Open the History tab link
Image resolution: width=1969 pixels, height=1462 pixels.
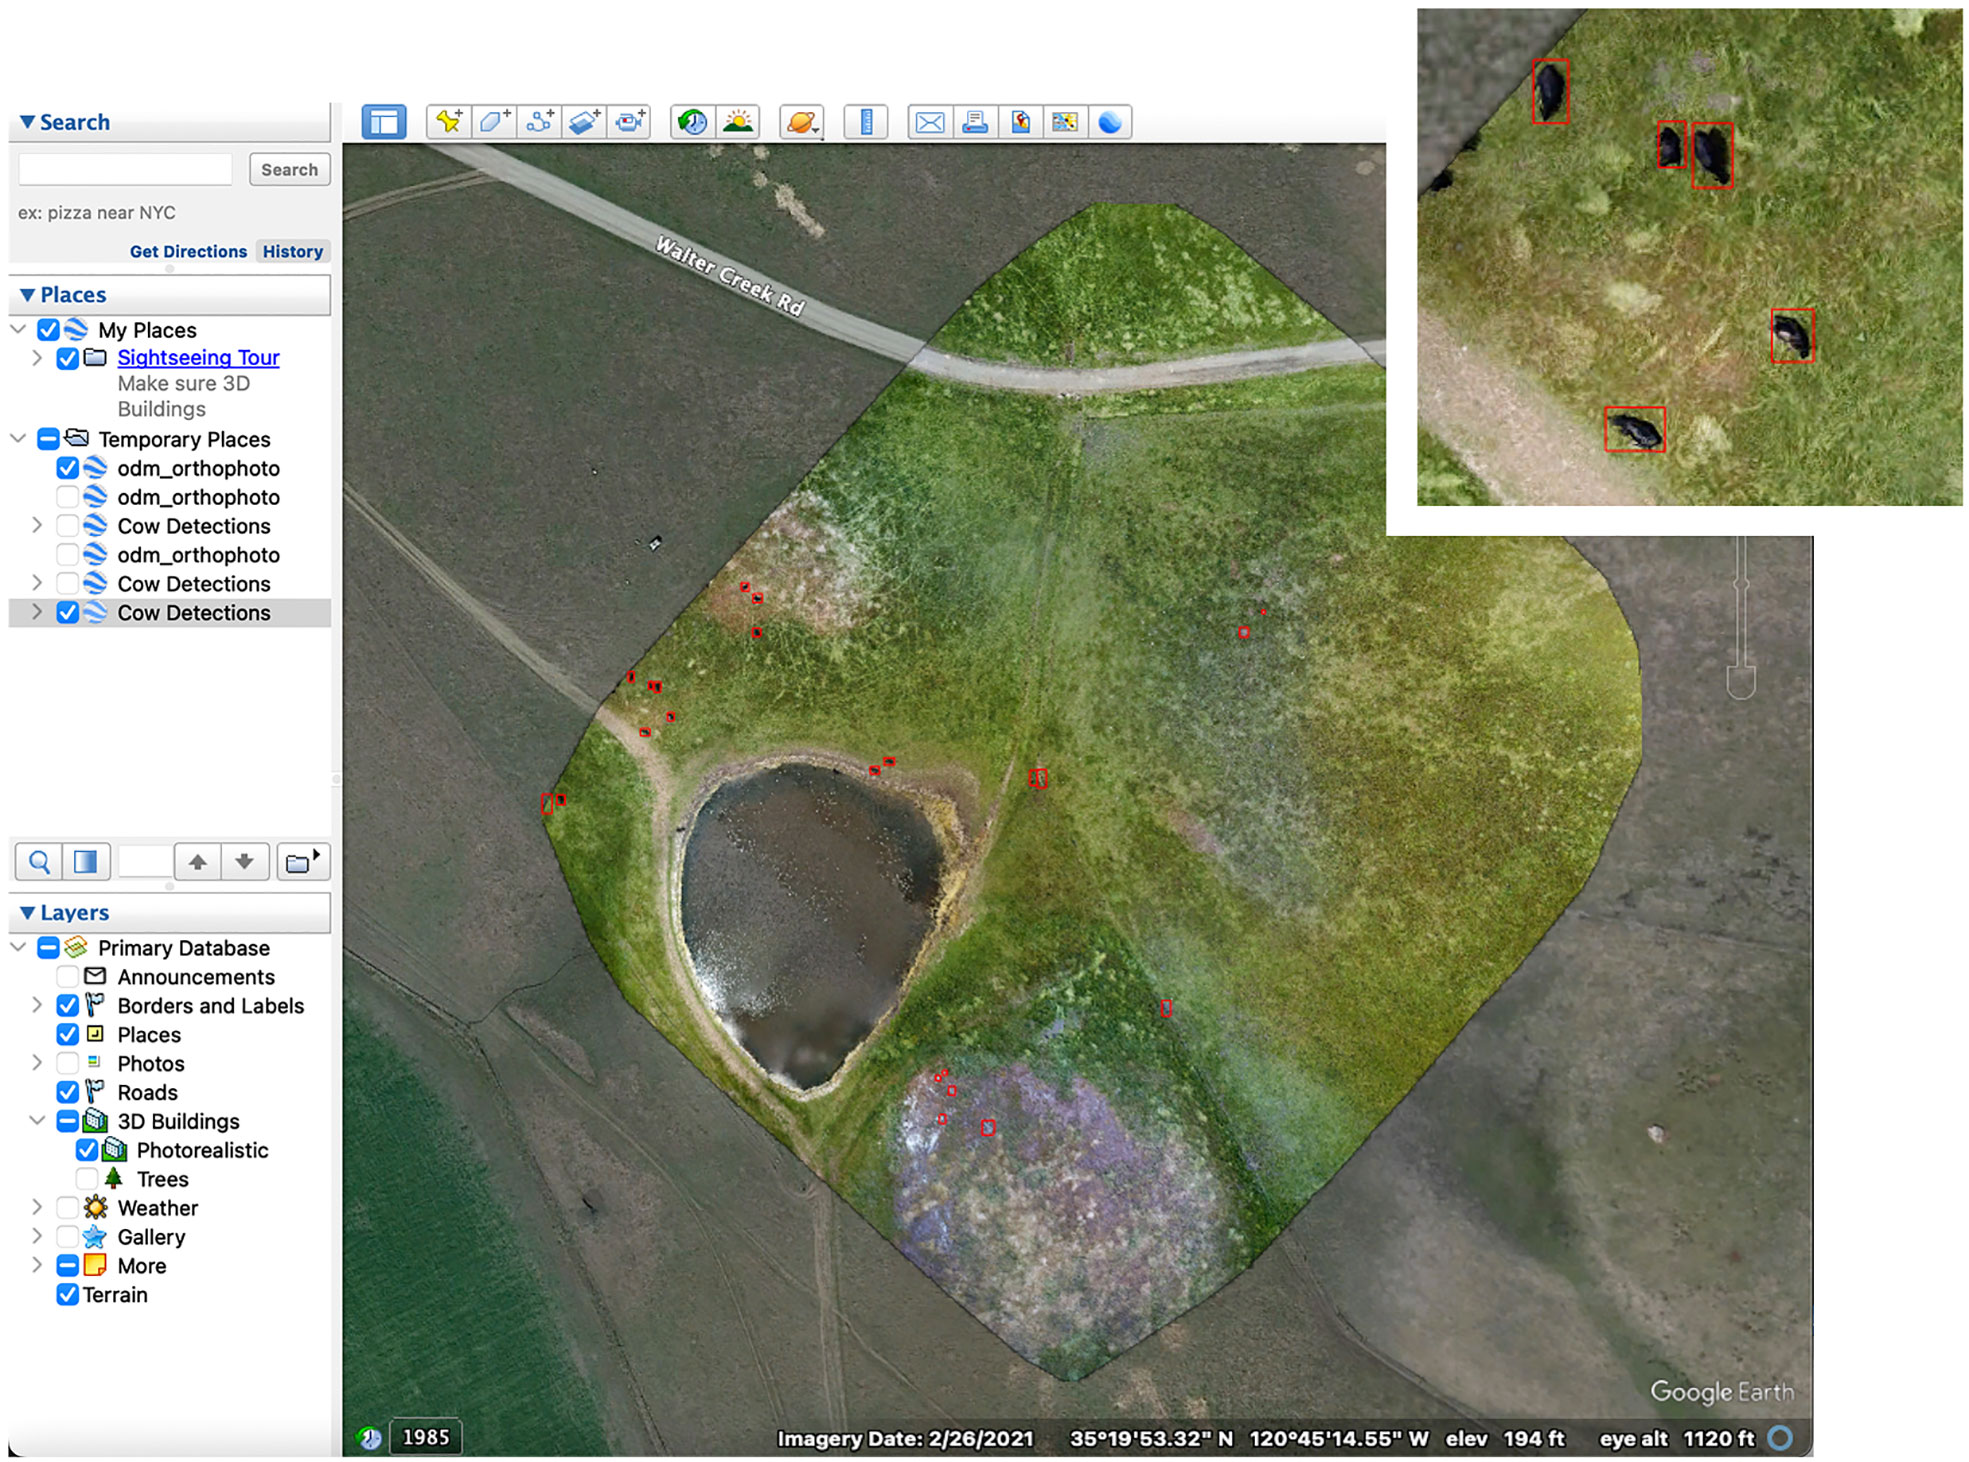point(292,252)
